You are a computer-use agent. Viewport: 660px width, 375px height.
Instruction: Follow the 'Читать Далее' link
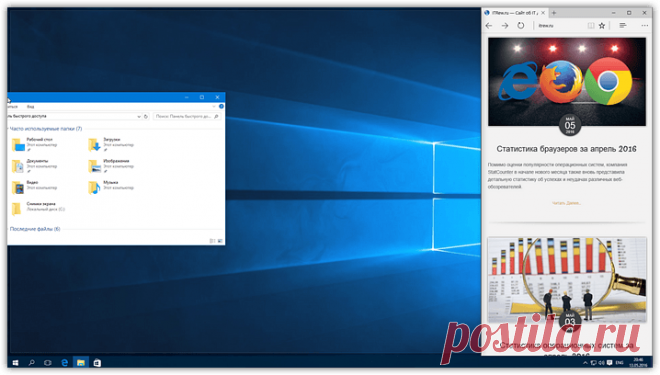click(x=566, y=203)
